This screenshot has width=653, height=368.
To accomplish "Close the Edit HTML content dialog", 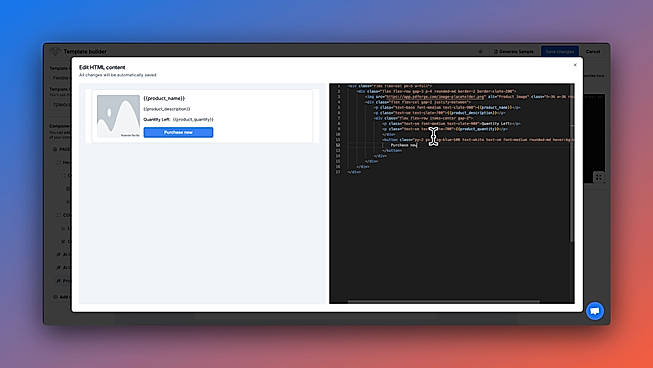I will 575,65.
